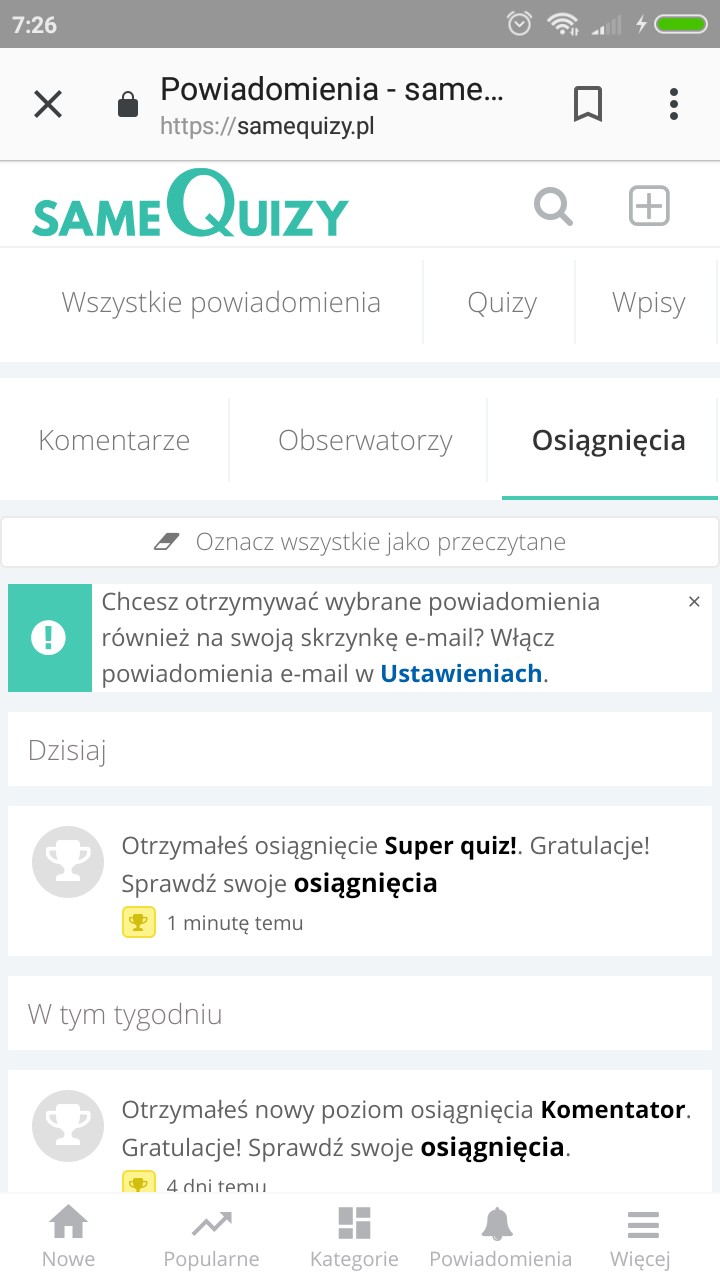The height and width of the screenshot is (1280, 720).
Task: Open Popularne trending section
Action: pos(211,1236)
